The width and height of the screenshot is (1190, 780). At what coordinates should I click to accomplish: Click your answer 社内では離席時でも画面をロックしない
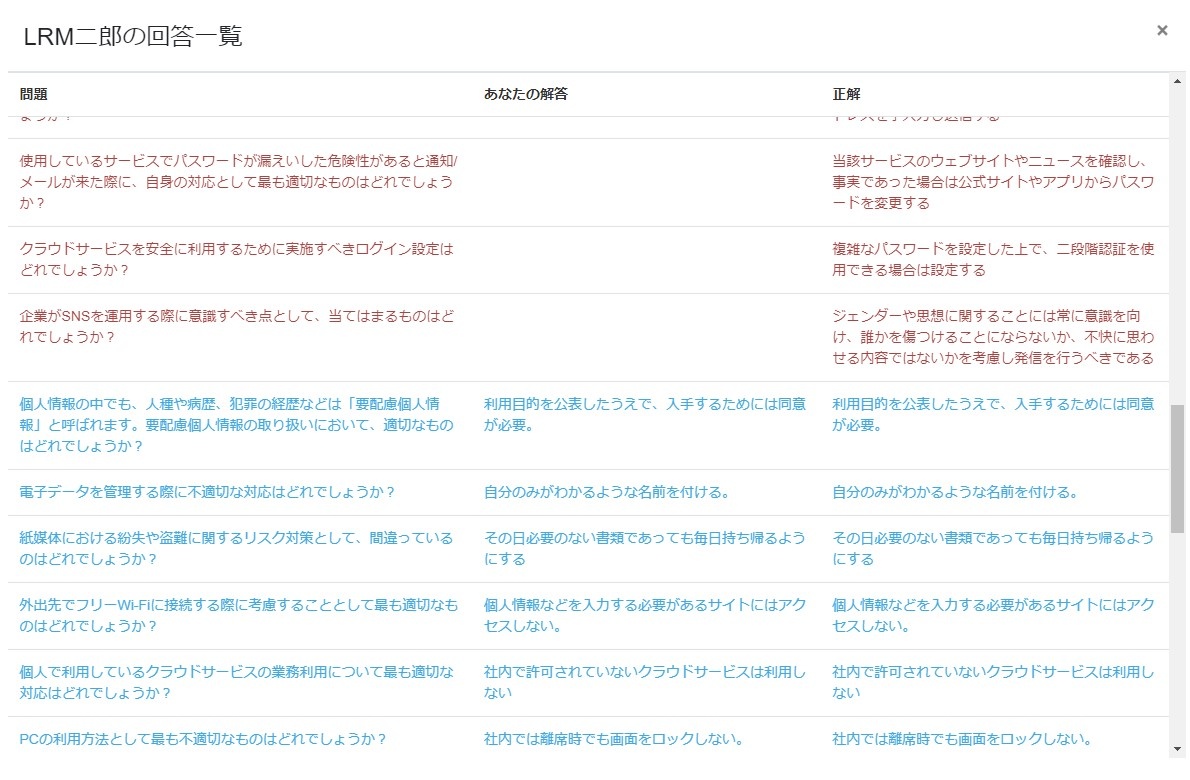pyautogui.click(x=613, y=739)
